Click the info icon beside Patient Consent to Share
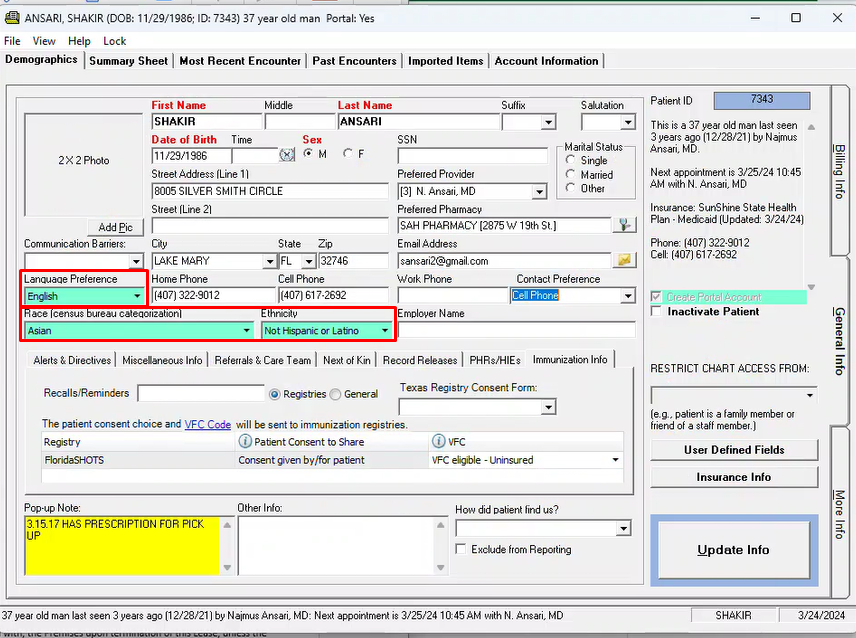The height and width of the screenshot is (638, 856). point(245,441)
